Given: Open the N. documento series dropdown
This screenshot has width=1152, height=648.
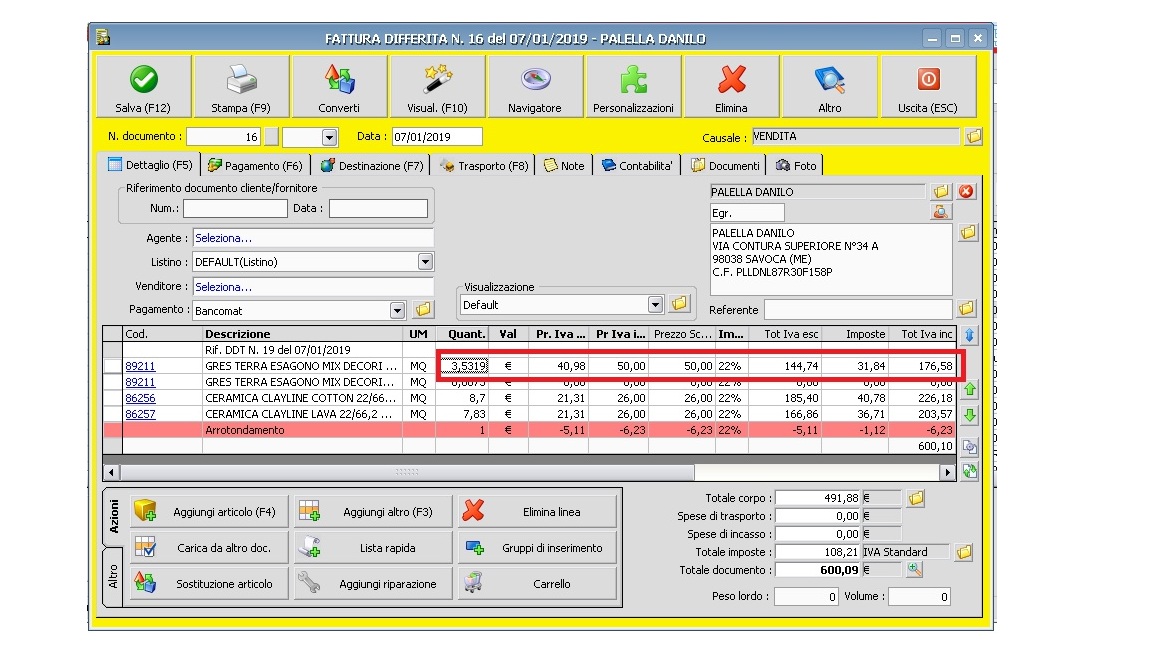Looking at the screenshot, I should 329,137.
